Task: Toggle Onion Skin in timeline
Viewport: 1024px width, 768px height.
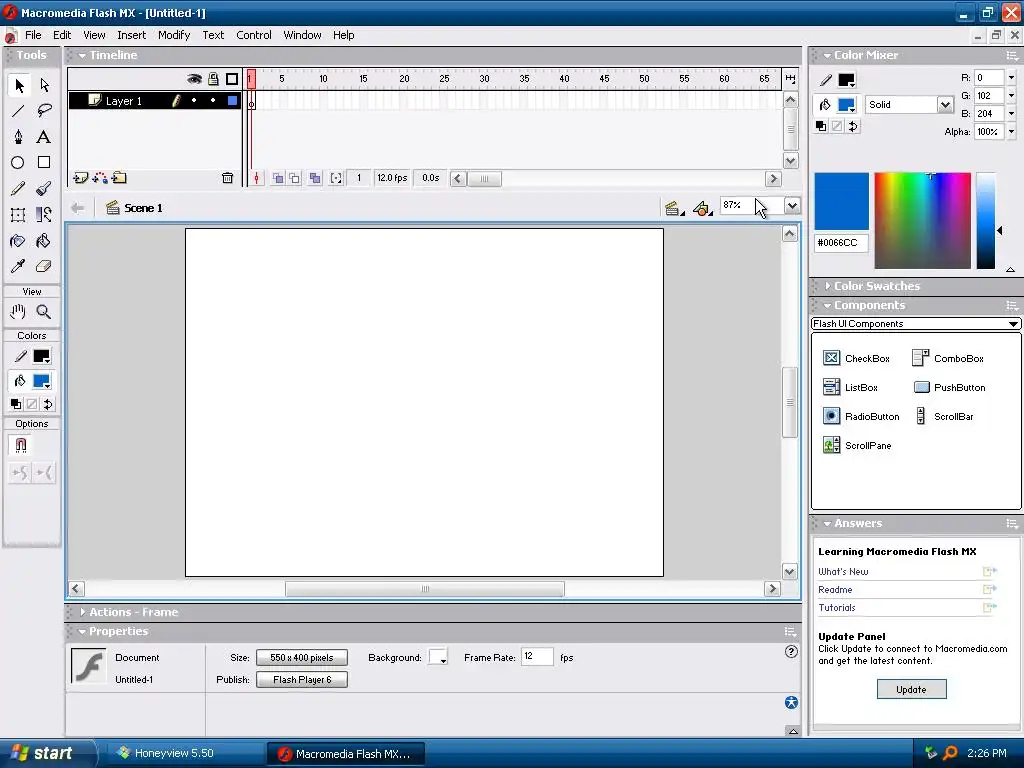Action: coord(278,178)
